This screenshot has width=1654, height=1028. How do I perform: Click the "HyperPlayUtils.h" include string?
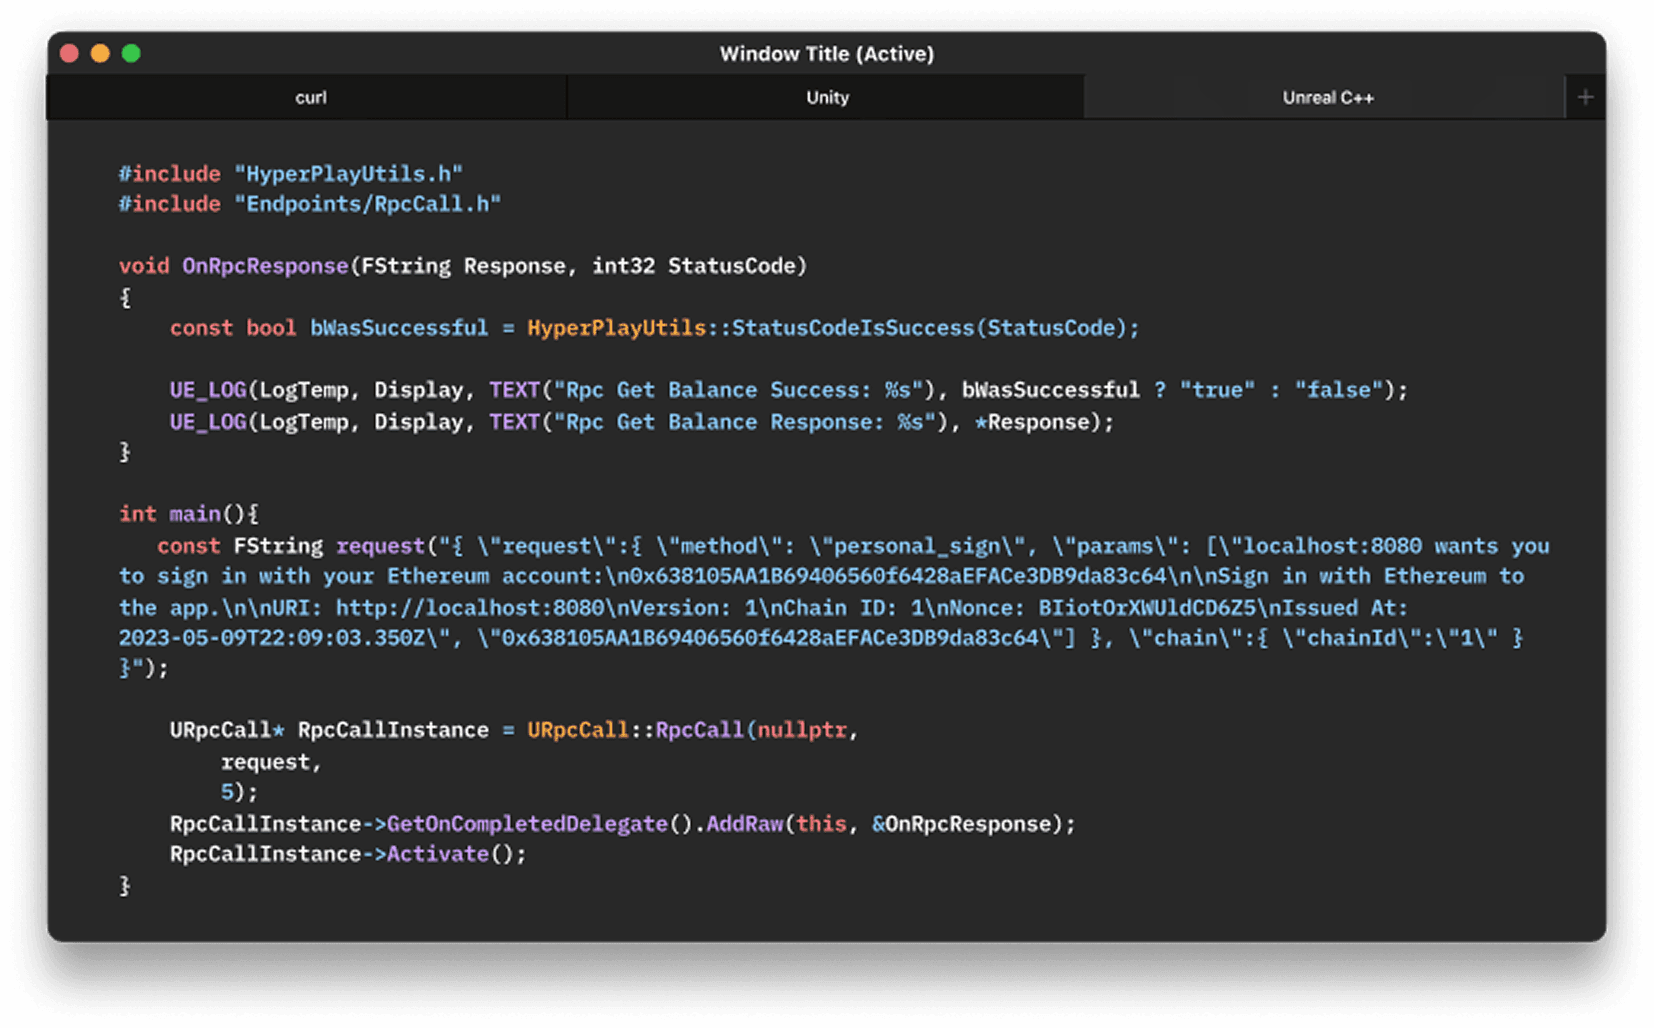click(348, 174)
